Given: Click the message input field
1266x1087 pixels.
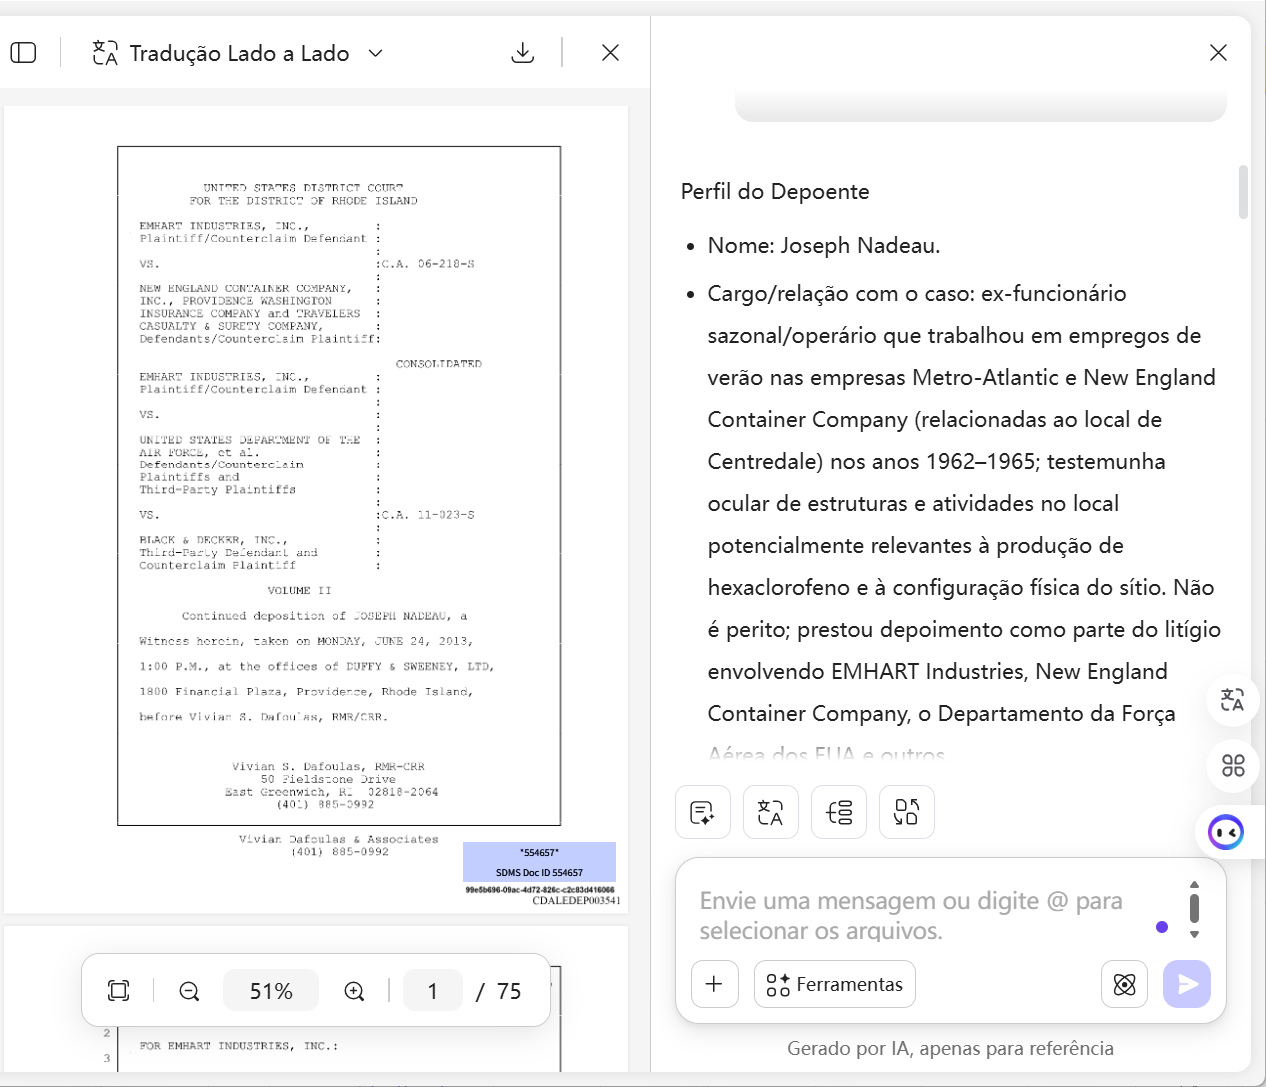Looking at the screenshot, I should pyautogui.click(x=920, y=915).
